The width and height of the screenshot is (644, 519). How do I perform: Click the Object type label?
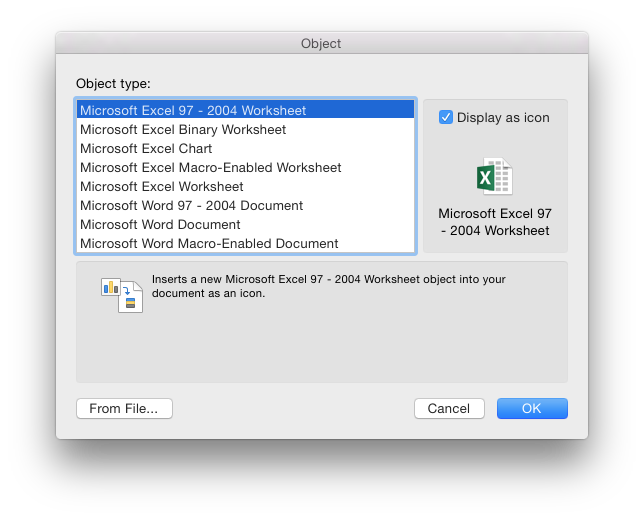(113, 84)
